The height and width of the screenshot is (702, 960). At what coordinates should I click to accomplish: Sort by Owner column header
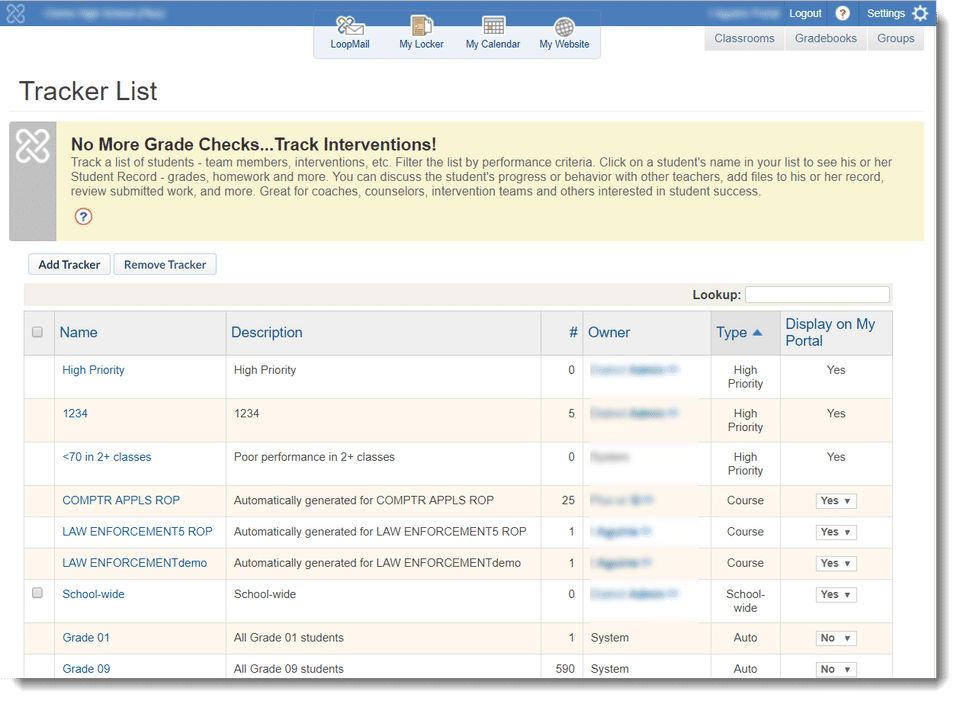click(609, 333)
